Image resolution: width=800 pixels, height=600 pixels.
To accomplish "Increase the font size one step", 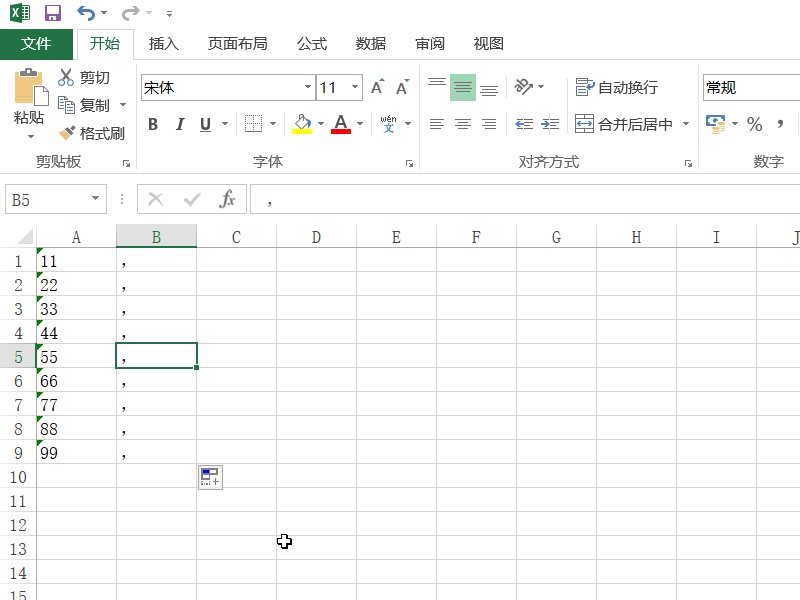I will point(375,86).
